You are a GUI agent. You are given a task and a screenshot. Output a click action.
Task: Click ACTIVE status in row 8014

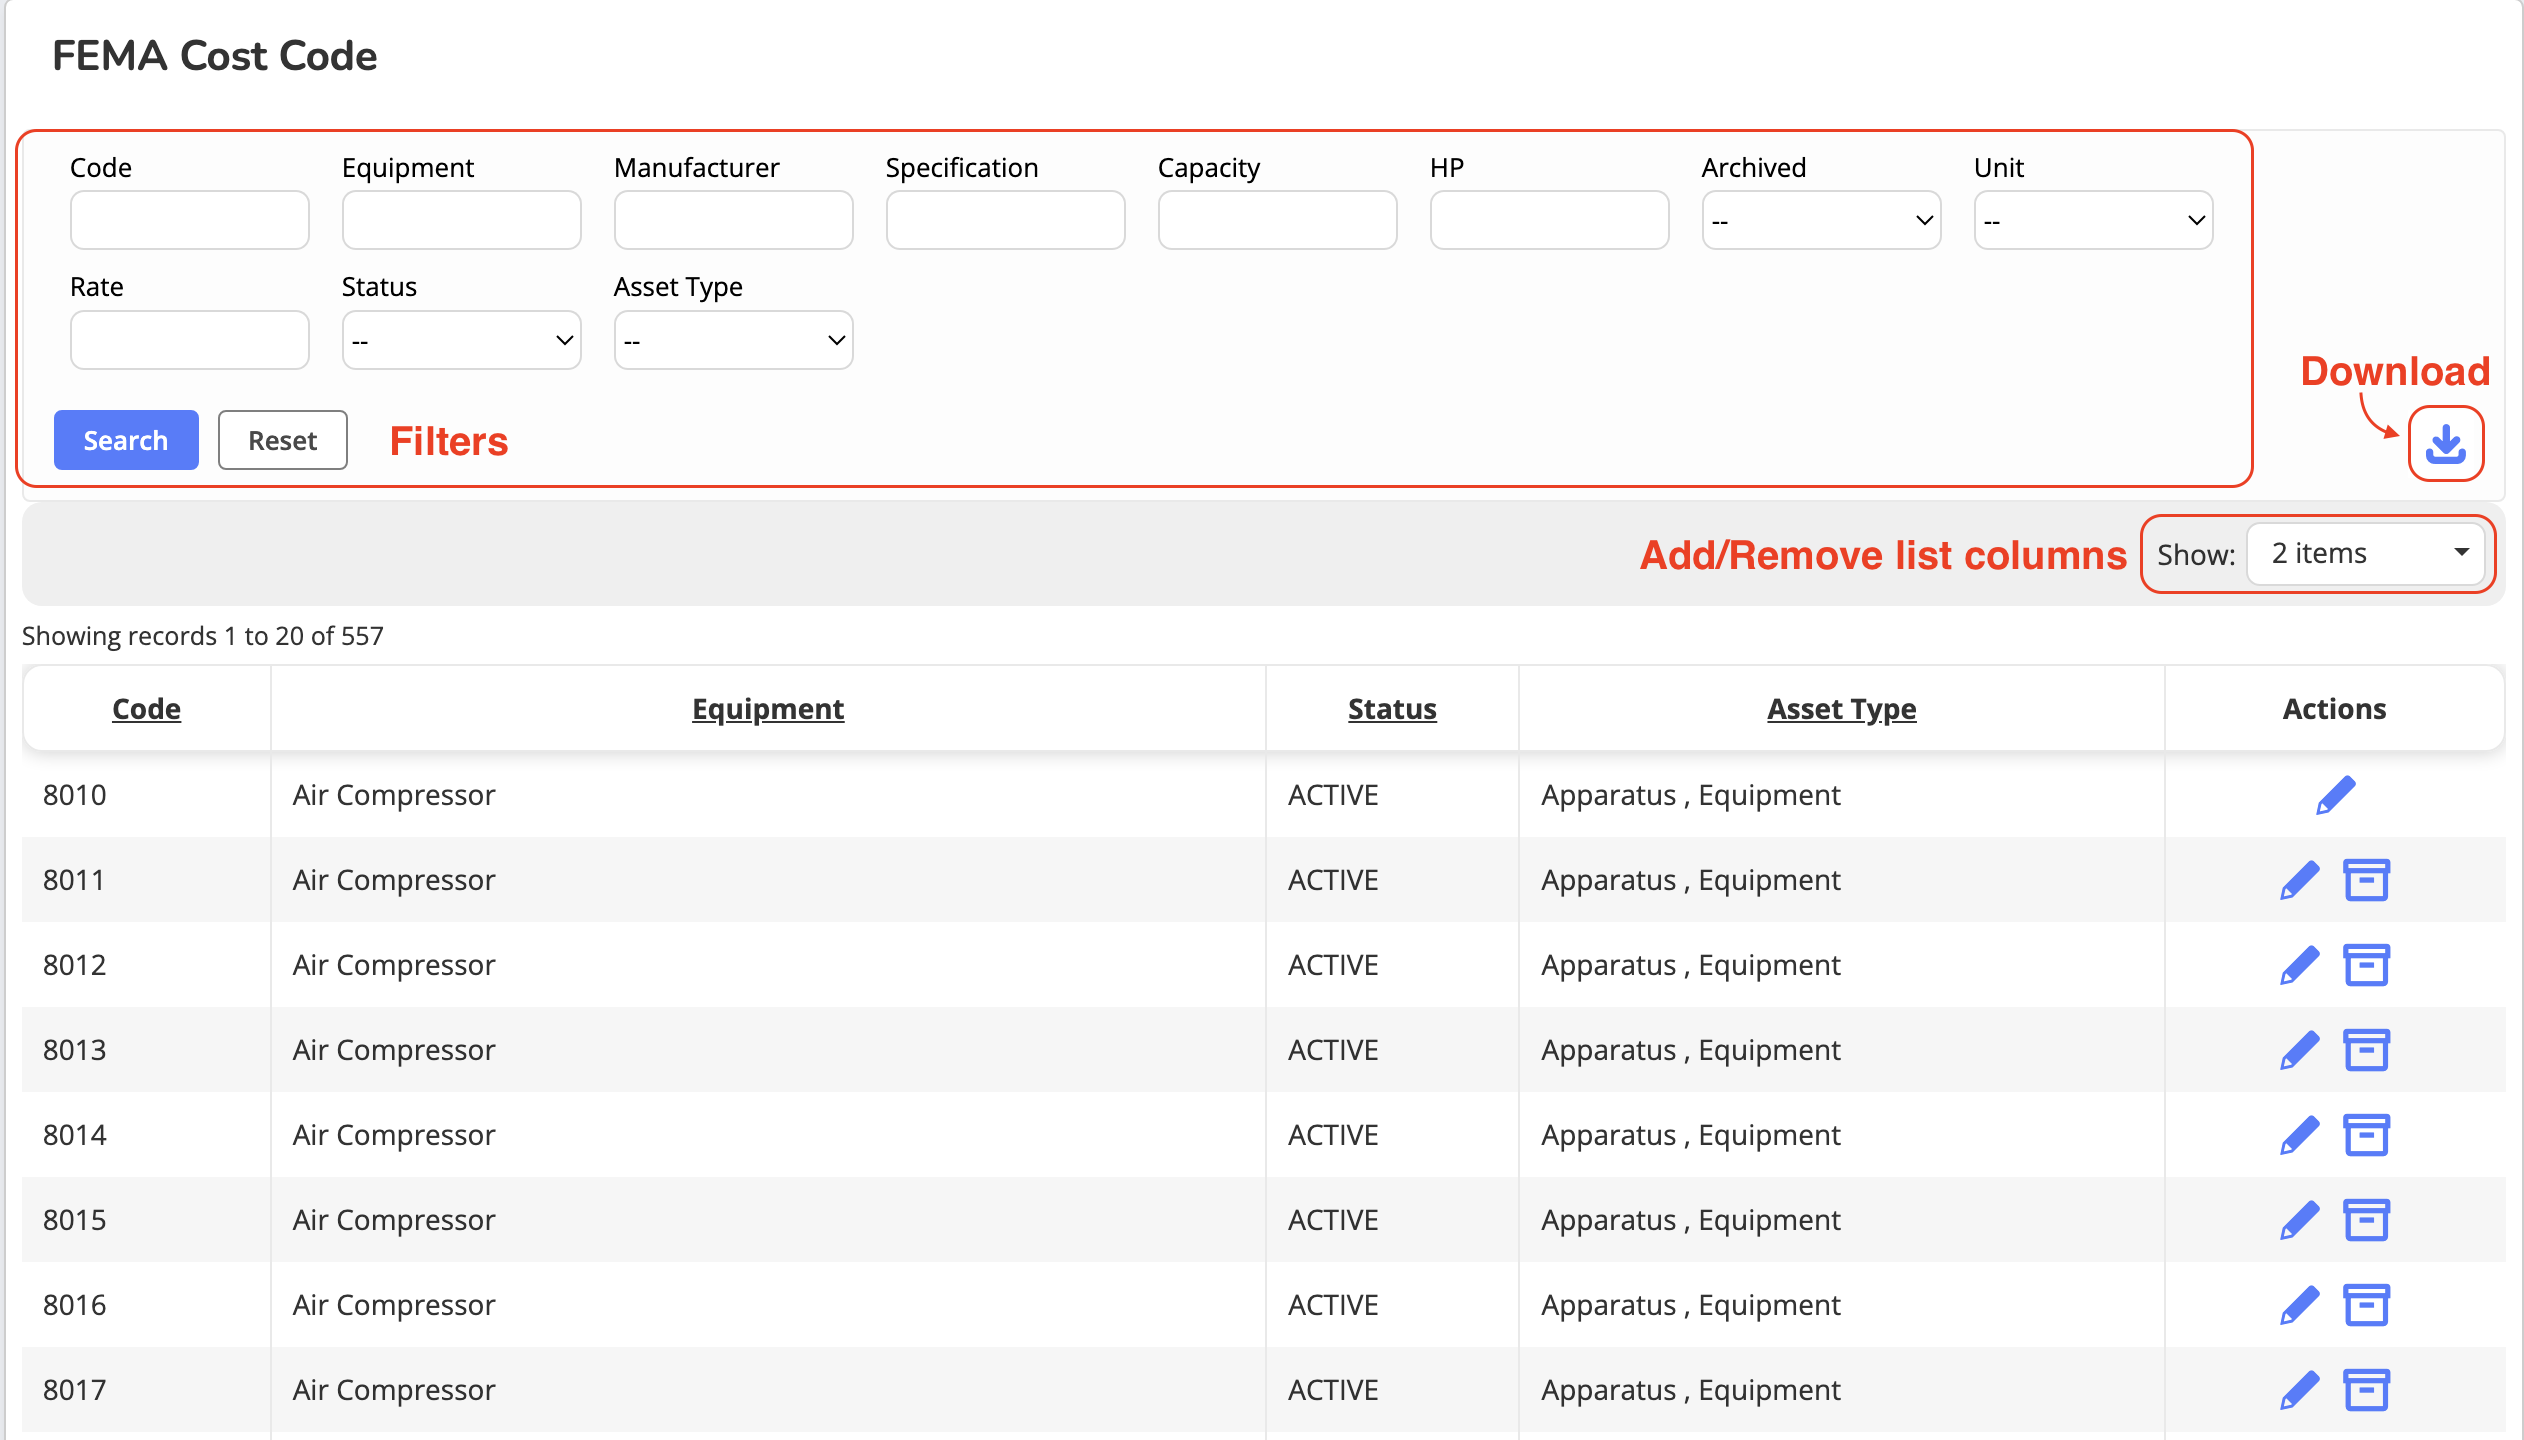point(1333,1135)
